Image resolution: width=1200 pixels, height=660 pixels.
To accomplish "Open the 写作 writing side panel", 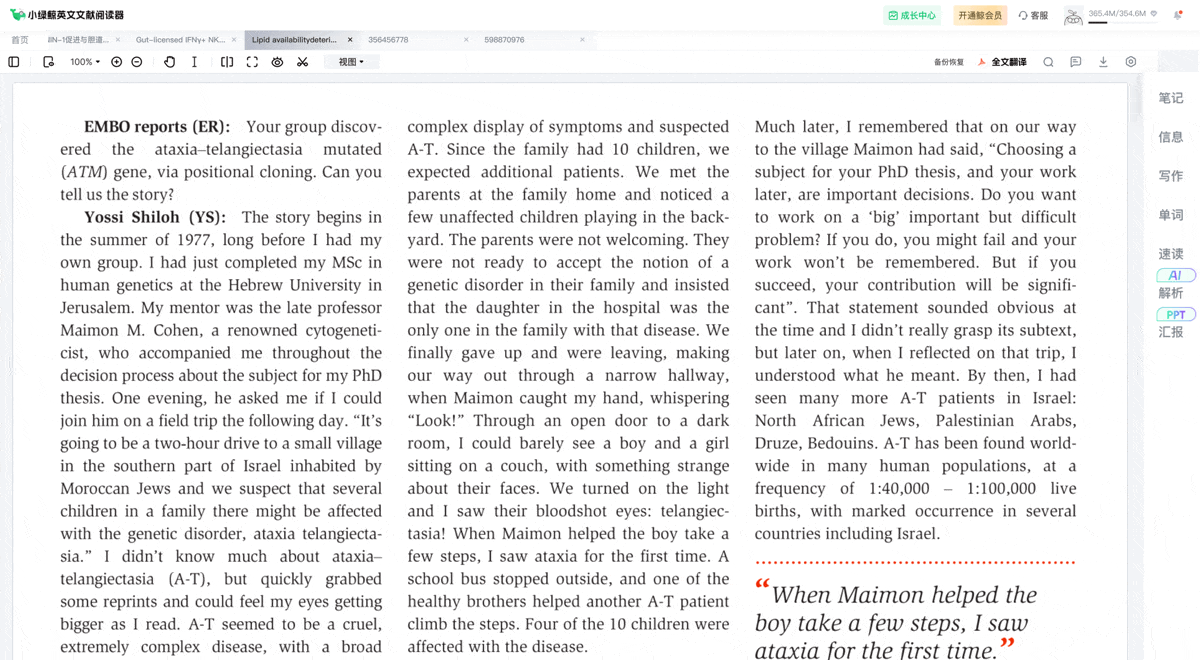I will click(1171, 176).
